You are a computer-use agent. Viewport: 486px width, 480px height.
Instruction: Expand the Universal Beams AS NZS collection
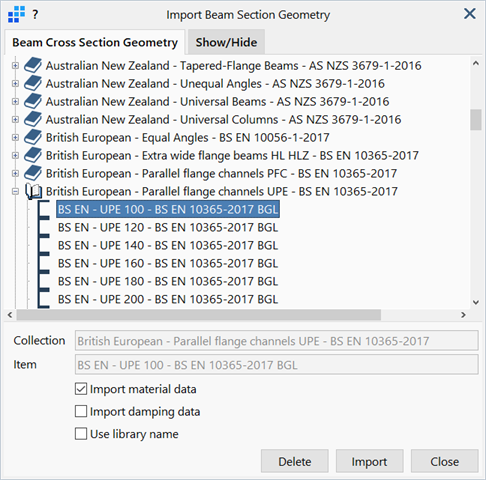(x=15, y=101)
